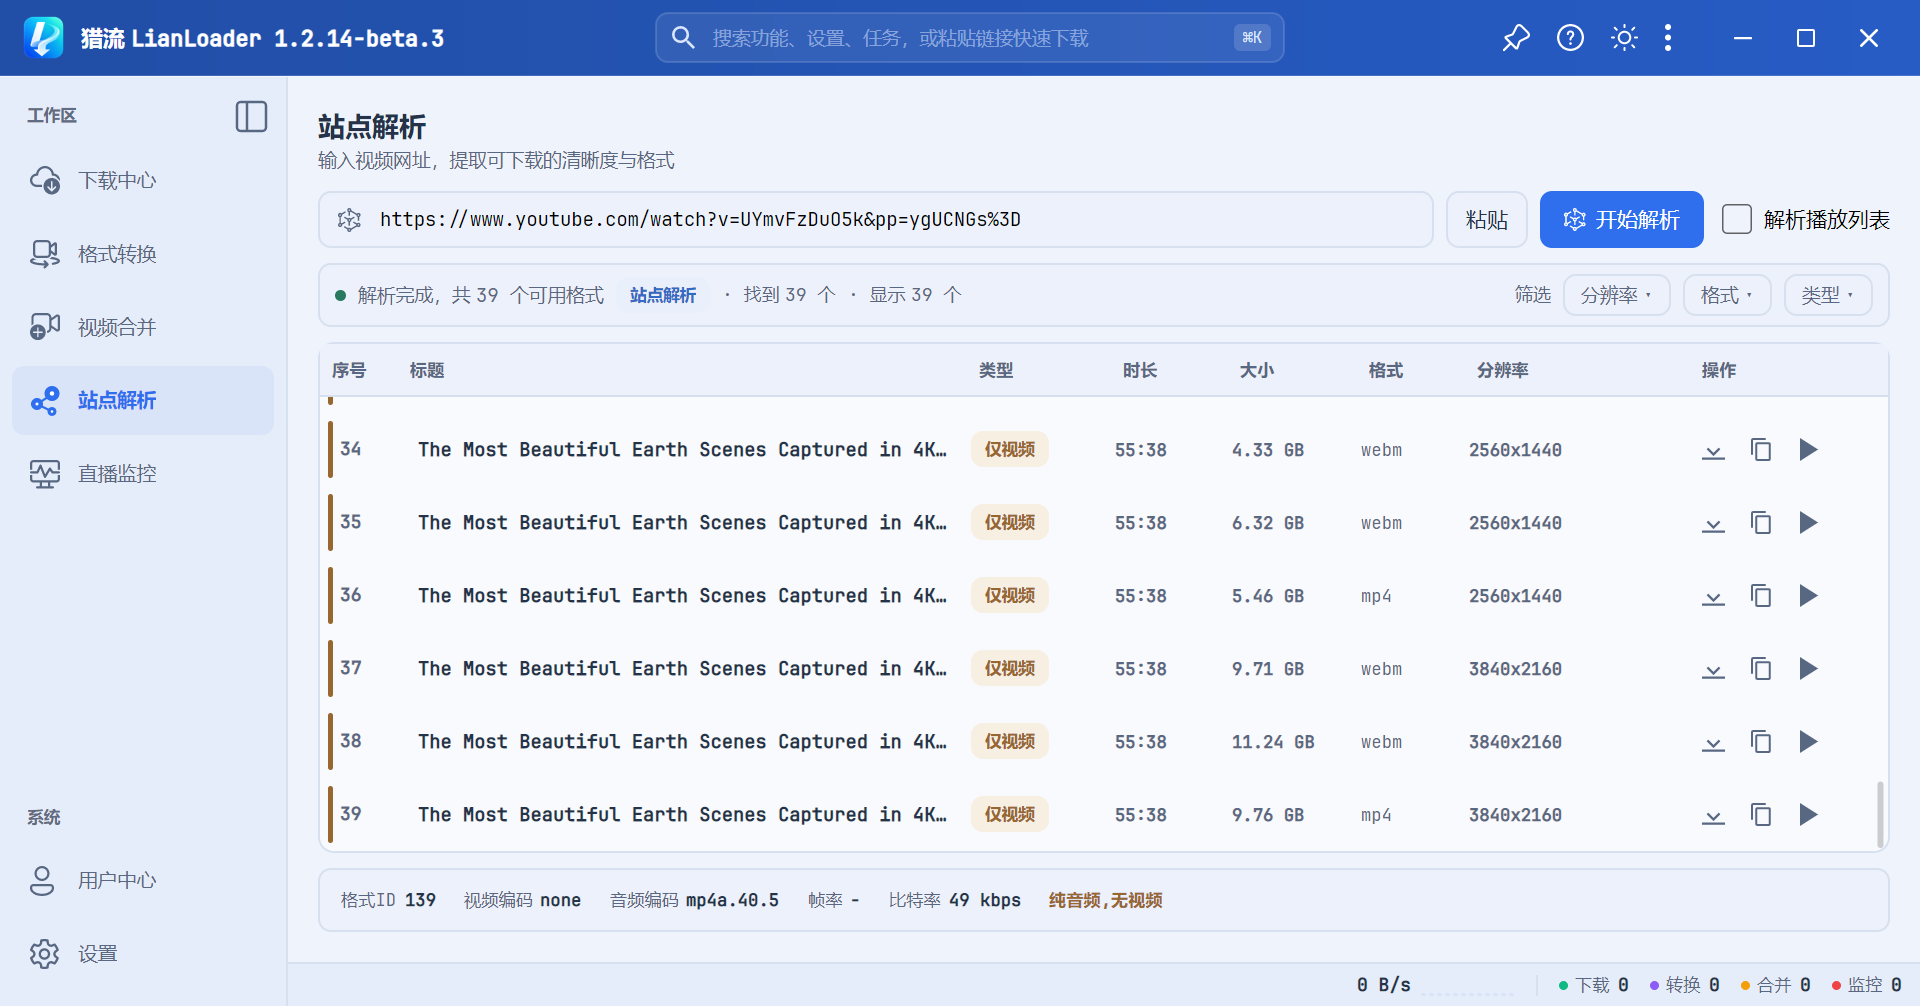
Task: Expand the 类型 filter dropdown
Action: [x=1828, y=295]
